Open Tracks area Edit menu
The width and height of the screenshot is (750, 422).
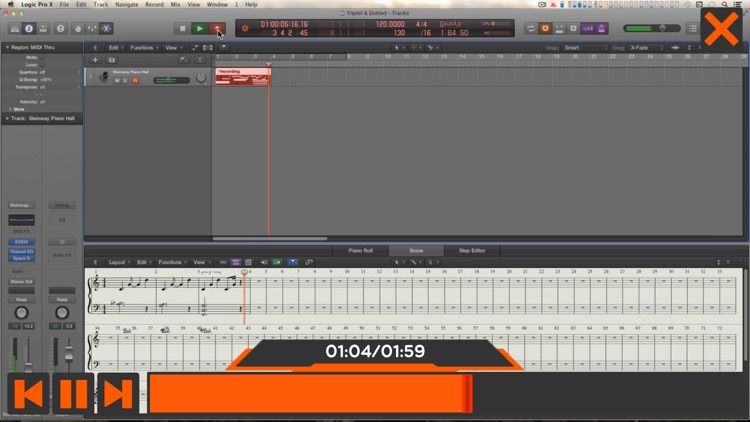(116, 48)
